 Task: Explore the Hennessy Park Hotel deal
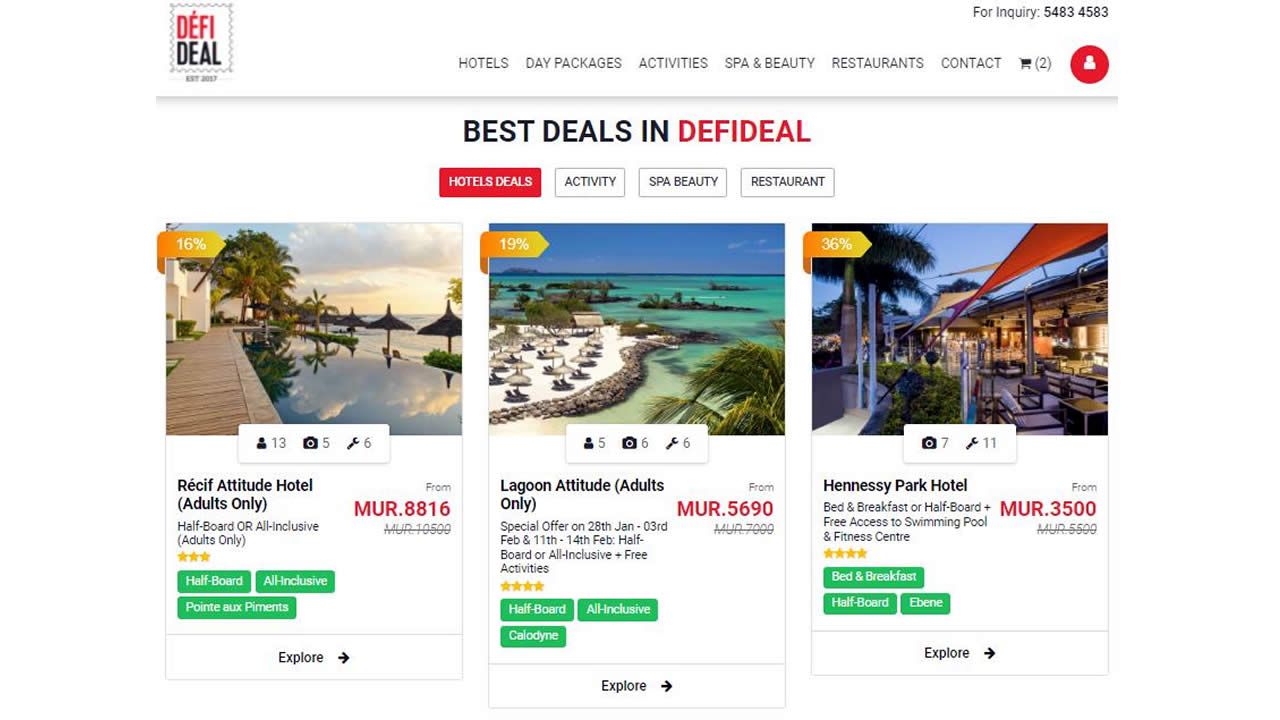[960, 653]
